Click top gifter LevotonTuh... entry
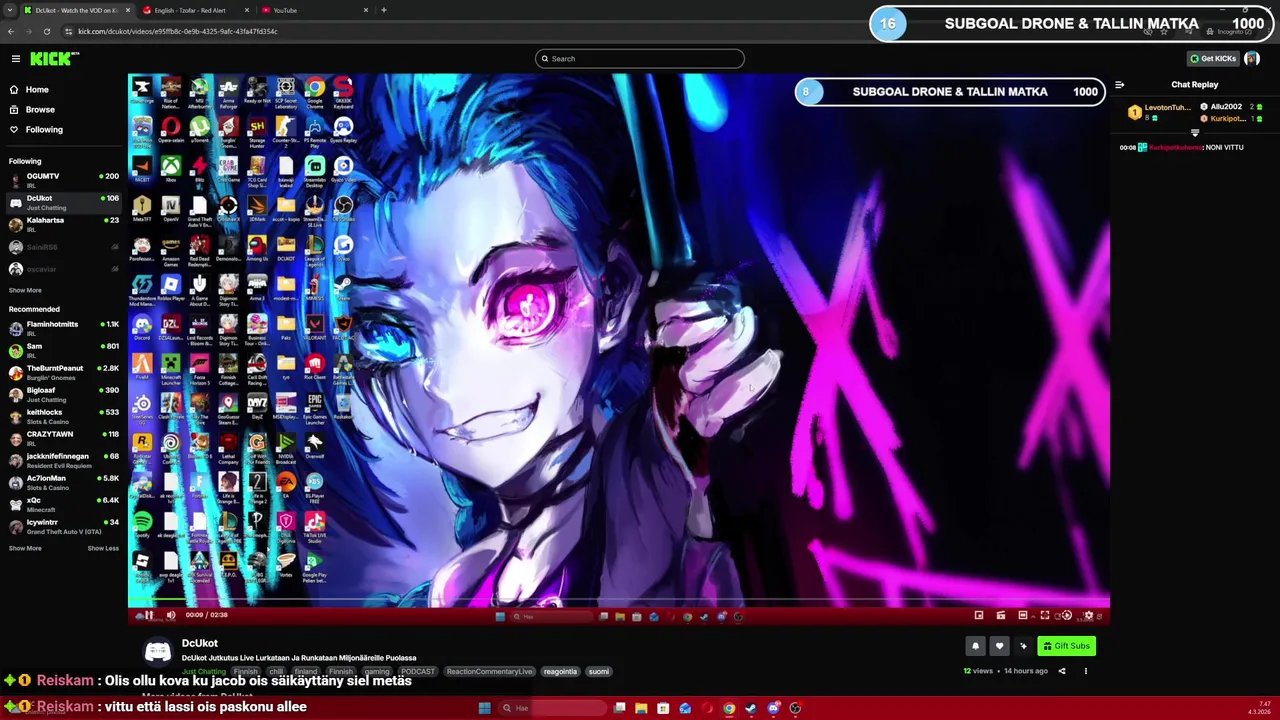The width and height of the screenshot is (1280, 720). 1159,112
